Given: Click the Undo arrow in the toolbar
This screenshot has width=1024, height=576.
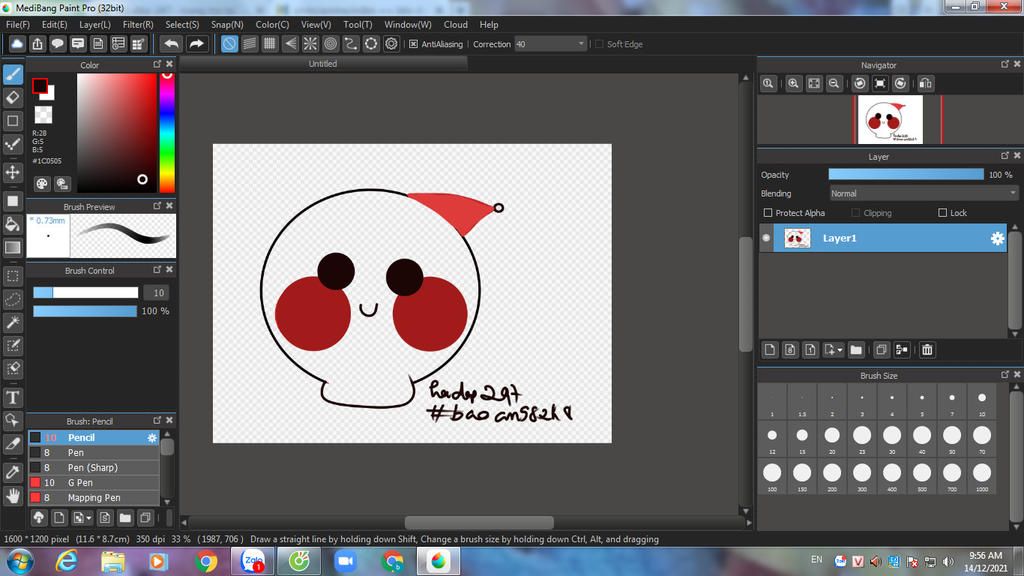Looking at the screenshot, I should click(172, 44).
